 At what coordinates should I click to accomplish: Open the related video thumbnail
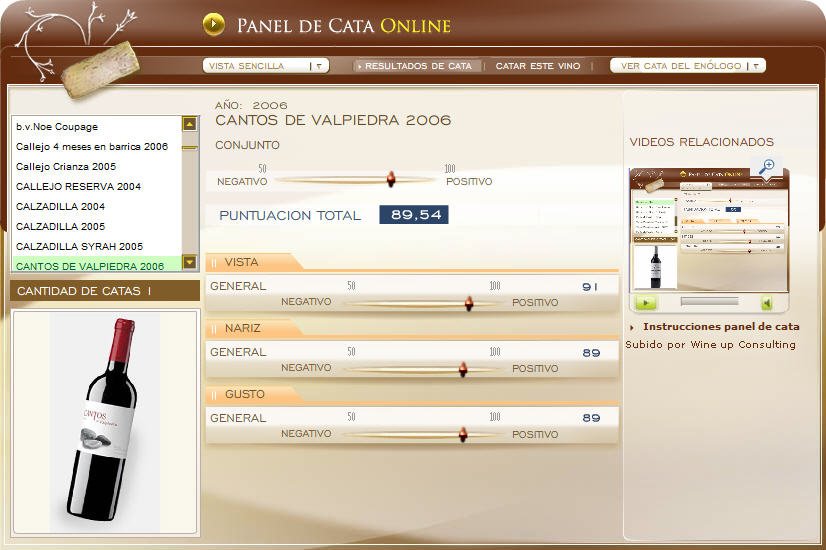click(709, 229)
